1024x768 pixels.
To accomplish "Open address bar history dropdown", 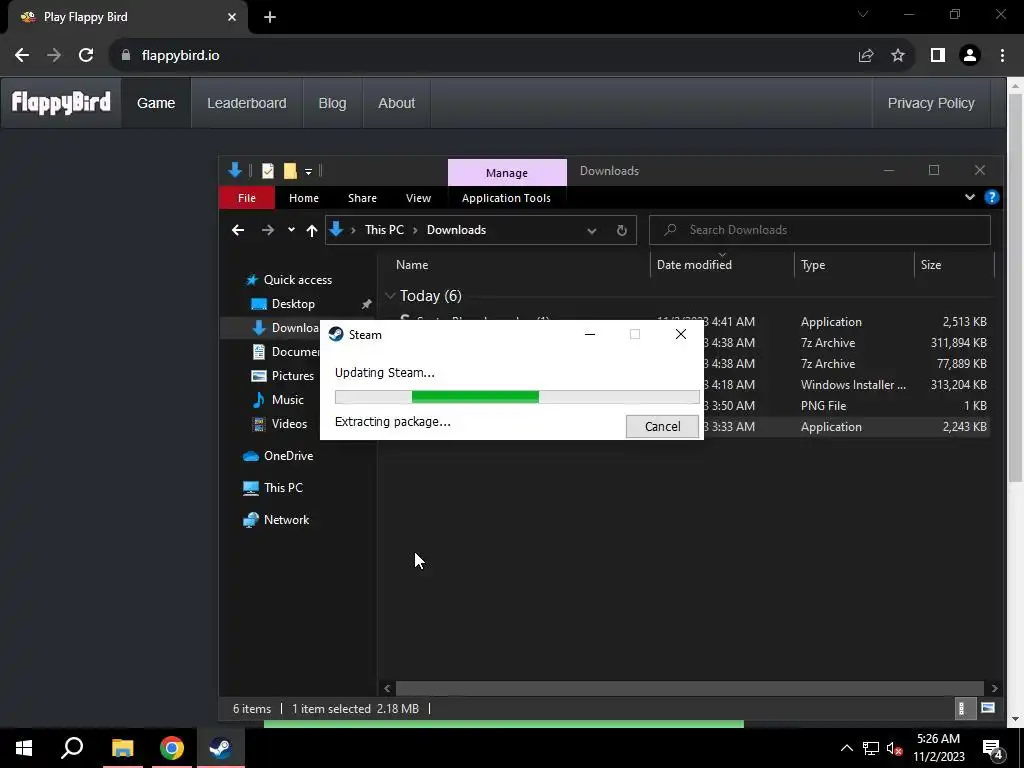I will (x=592, y=231).
